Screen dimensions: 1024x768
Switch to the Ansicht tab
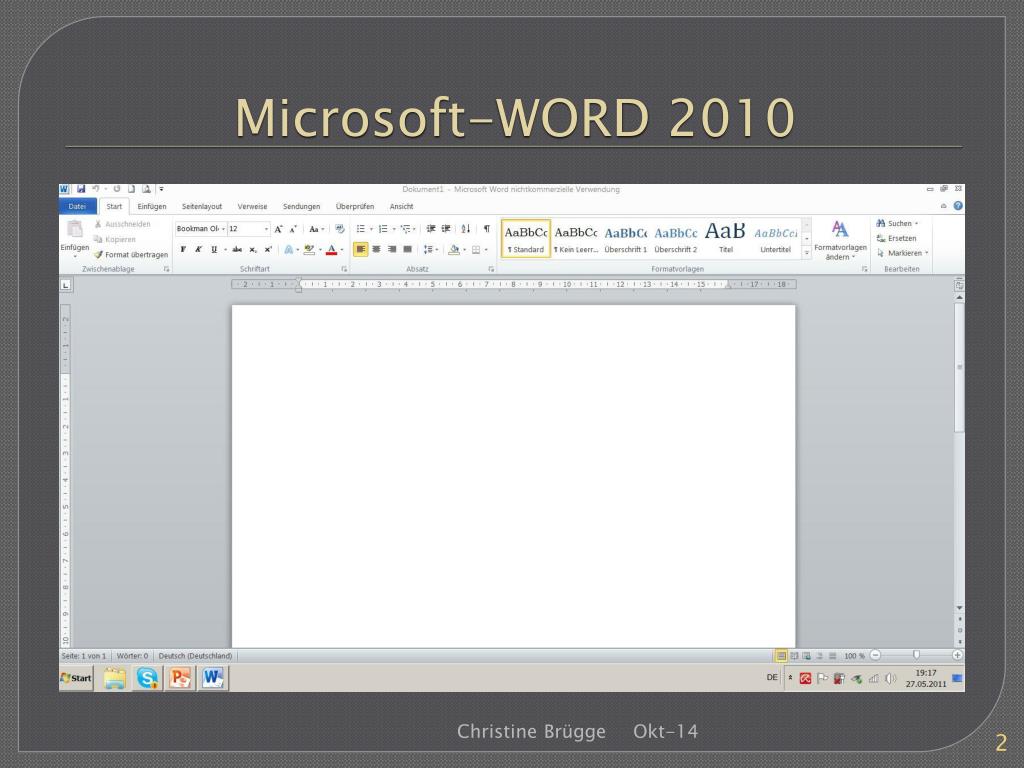point(402,206)
